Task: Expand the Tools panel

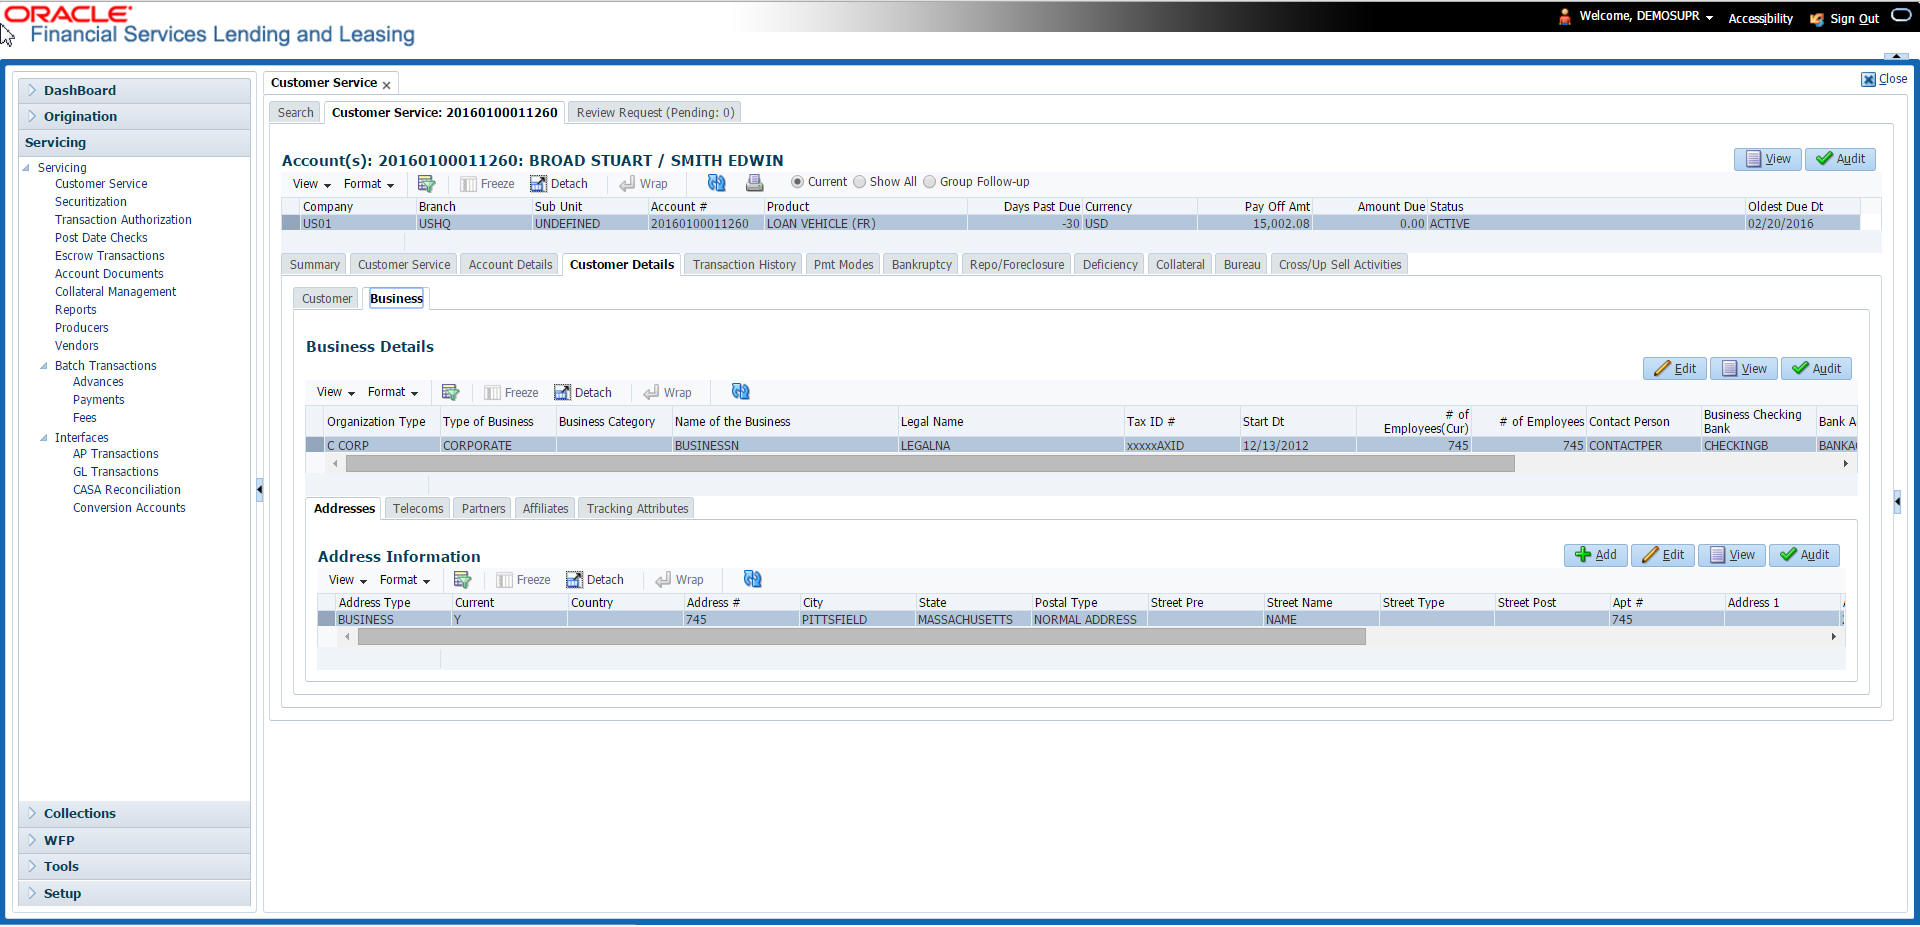Action: (x=32, y=866)
